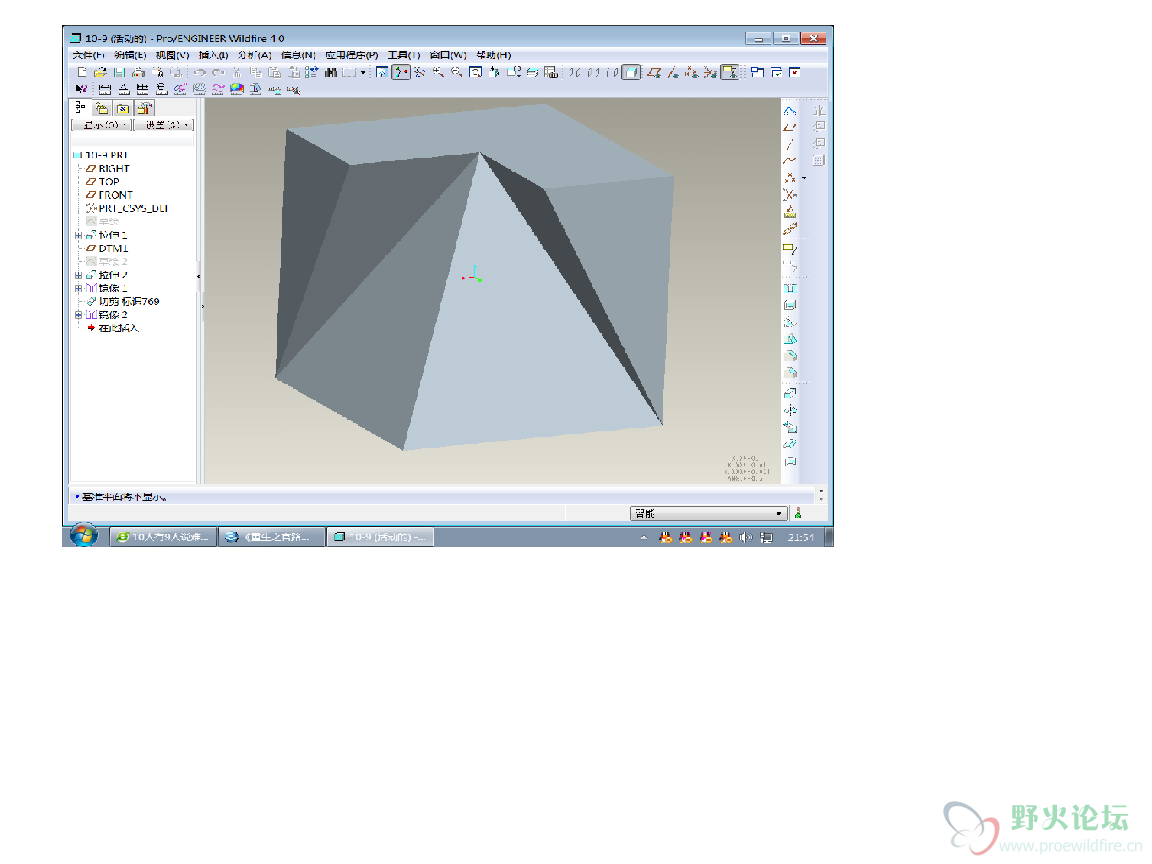Viewport: 1152px width, 864px height.
Task: Expand the 拉伸 2 feature node
Action: pos(78,275)
